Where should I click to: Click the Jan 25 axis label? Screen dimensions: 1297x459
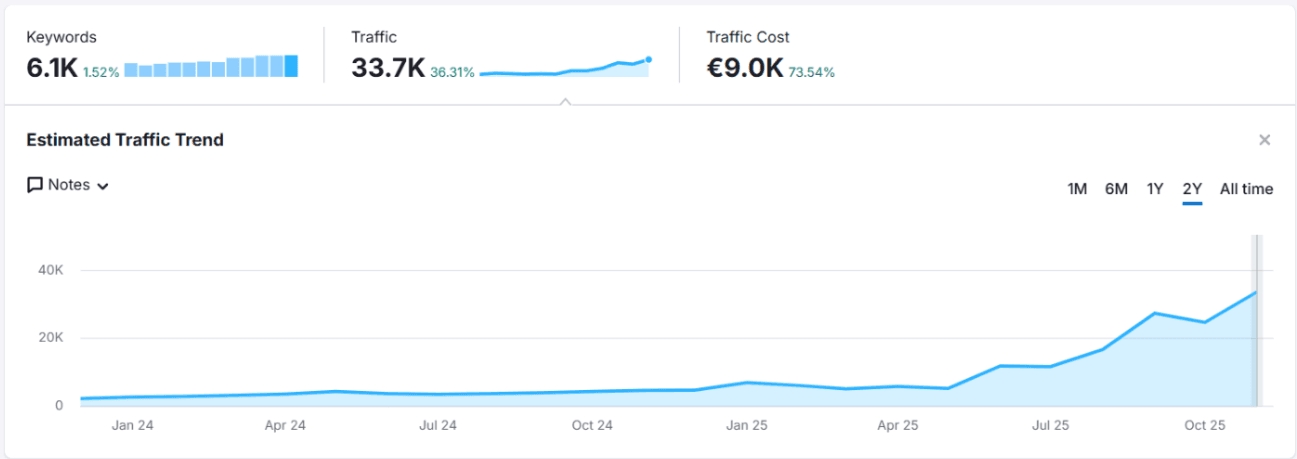(x=747, y=425)
